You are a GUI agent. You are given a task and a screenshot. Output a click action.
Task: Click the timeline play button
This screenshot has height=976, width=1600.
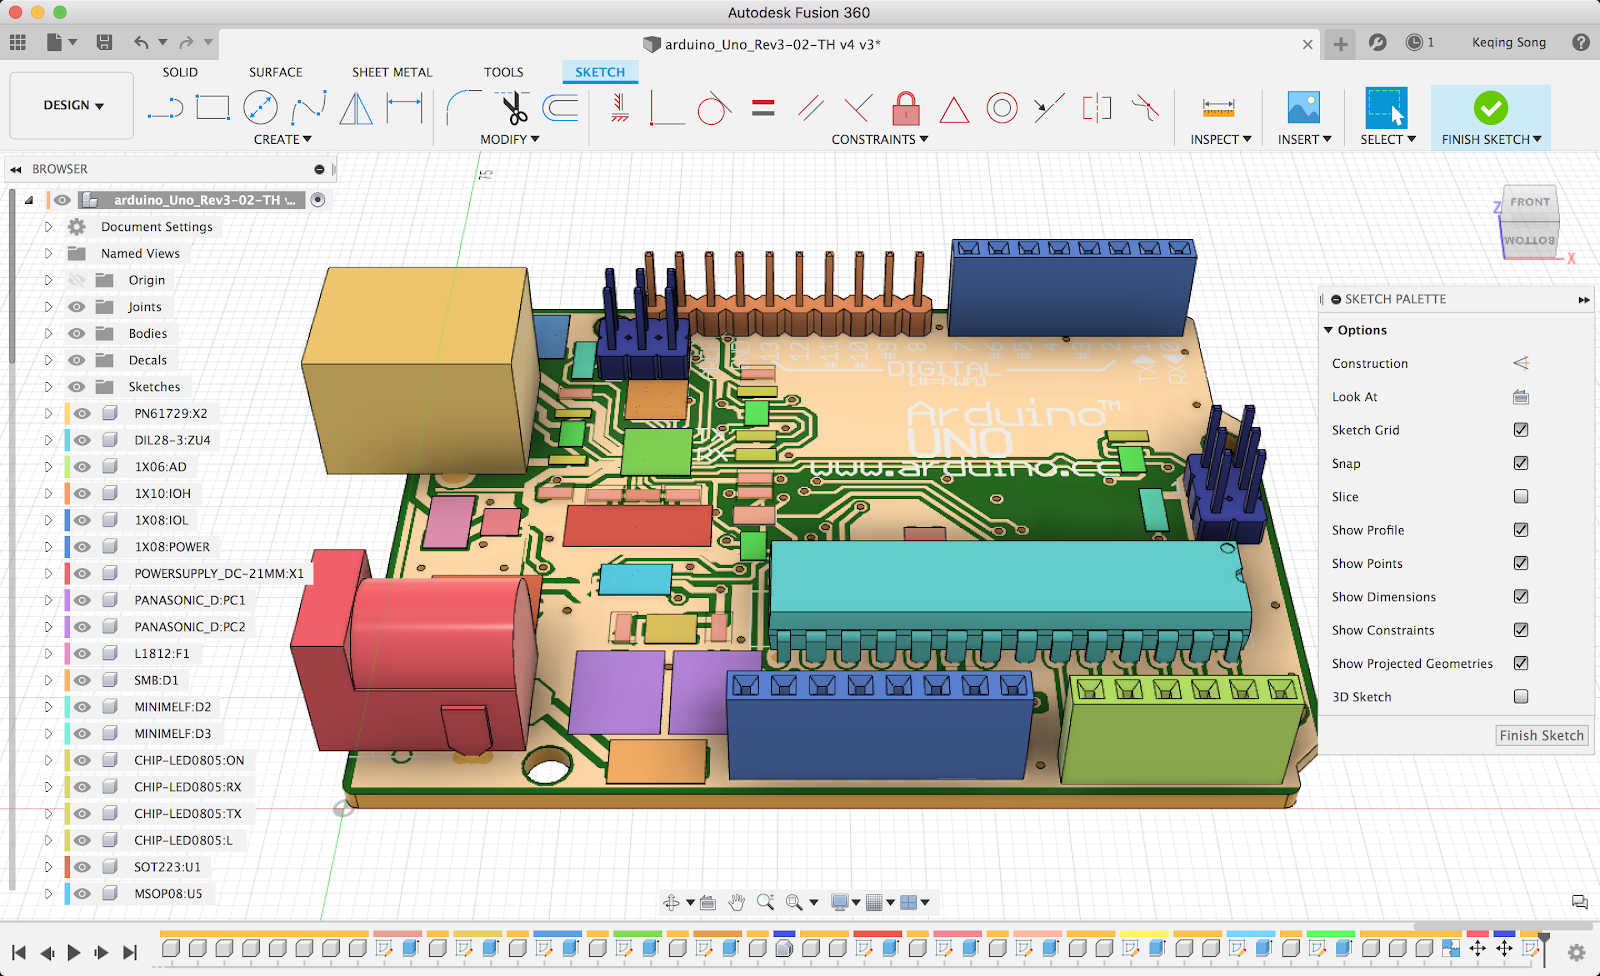74,953
